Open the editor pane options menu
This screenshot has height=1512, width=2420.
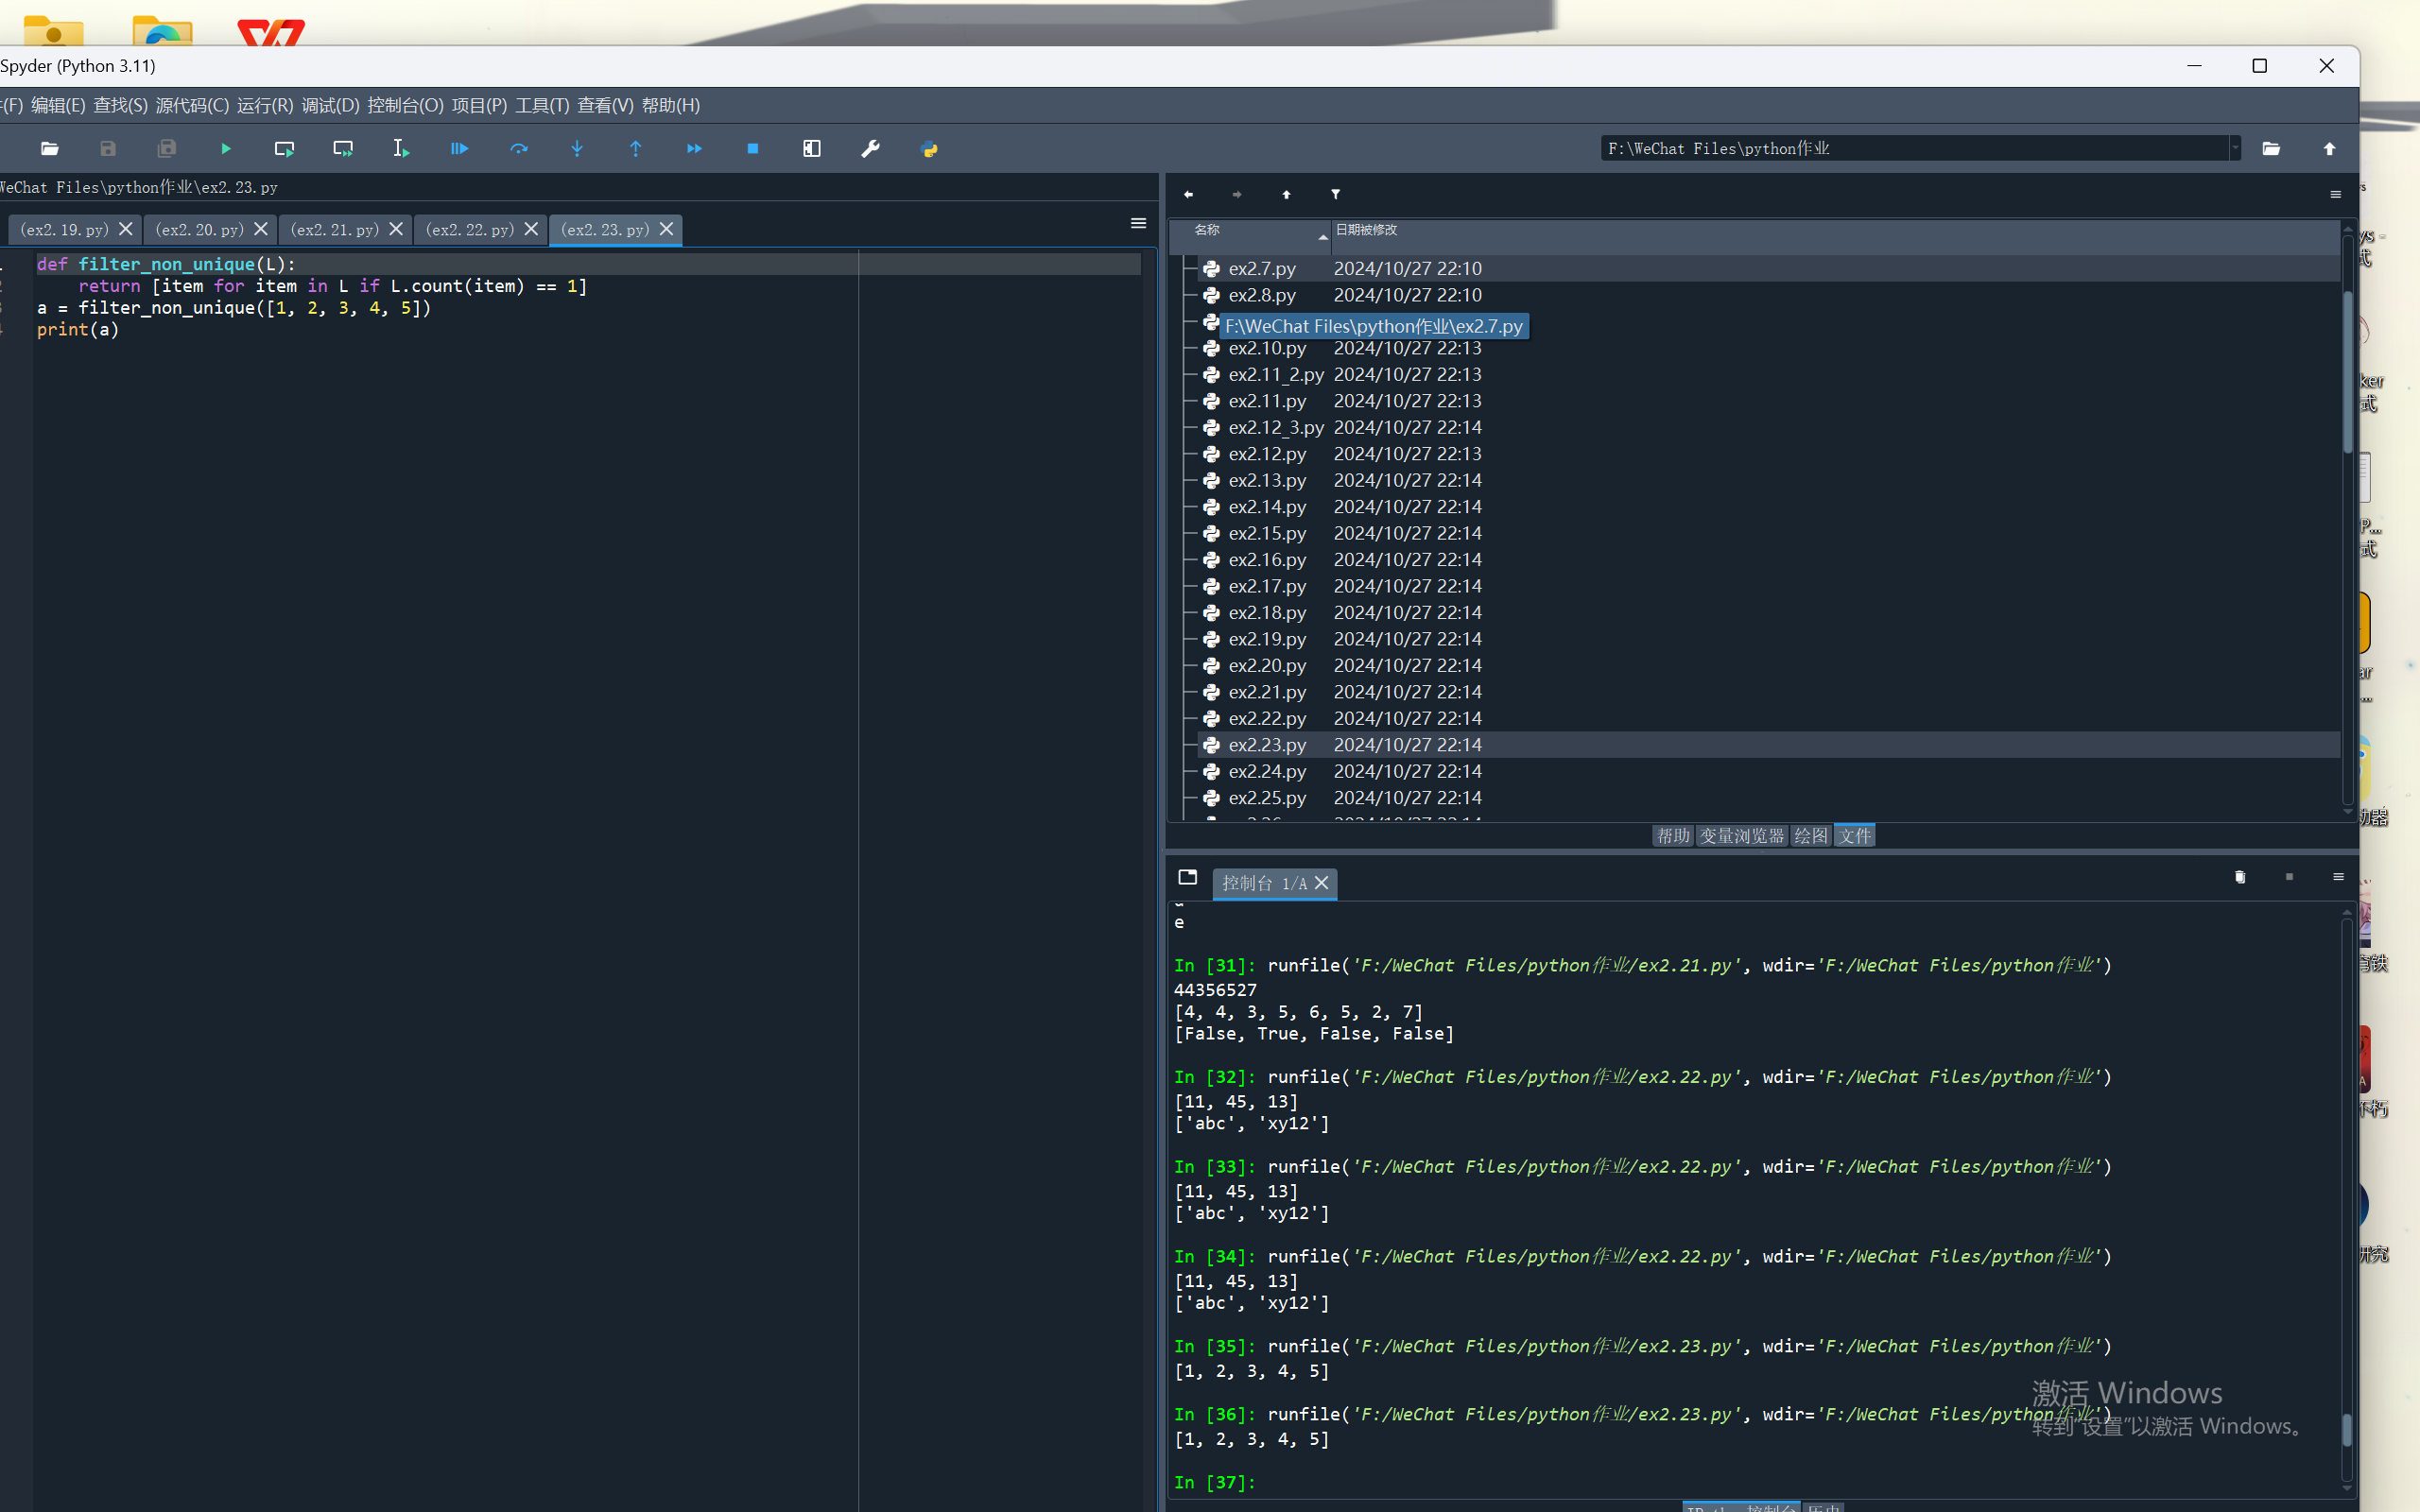1138,223
